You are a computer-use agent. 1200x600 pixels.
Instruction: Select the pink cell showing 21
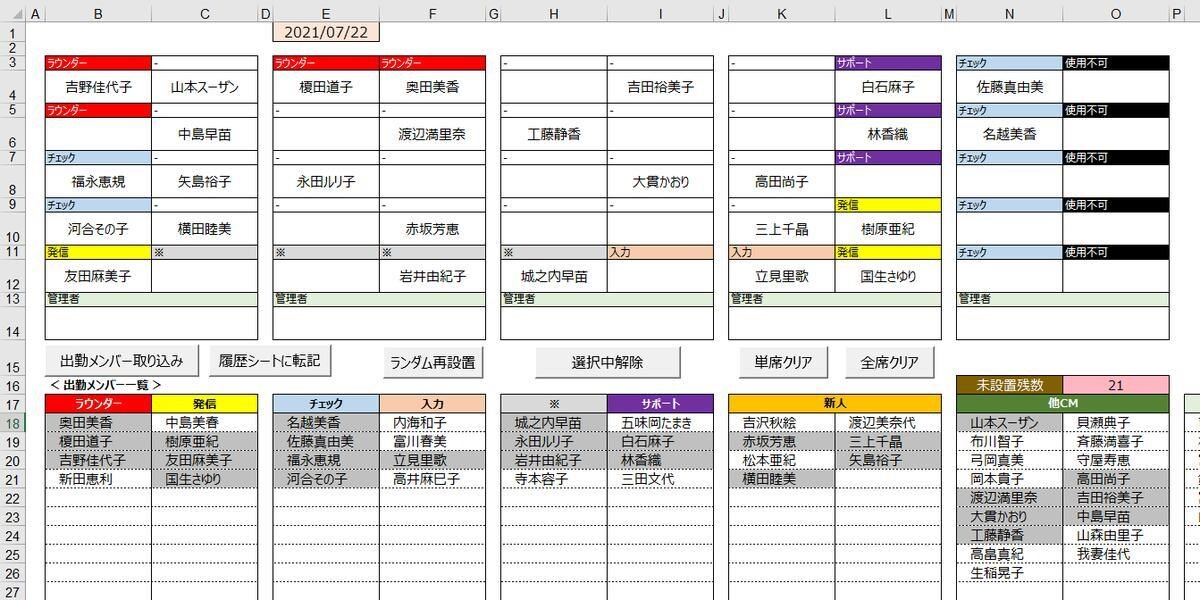click(x=1115, y=385)
